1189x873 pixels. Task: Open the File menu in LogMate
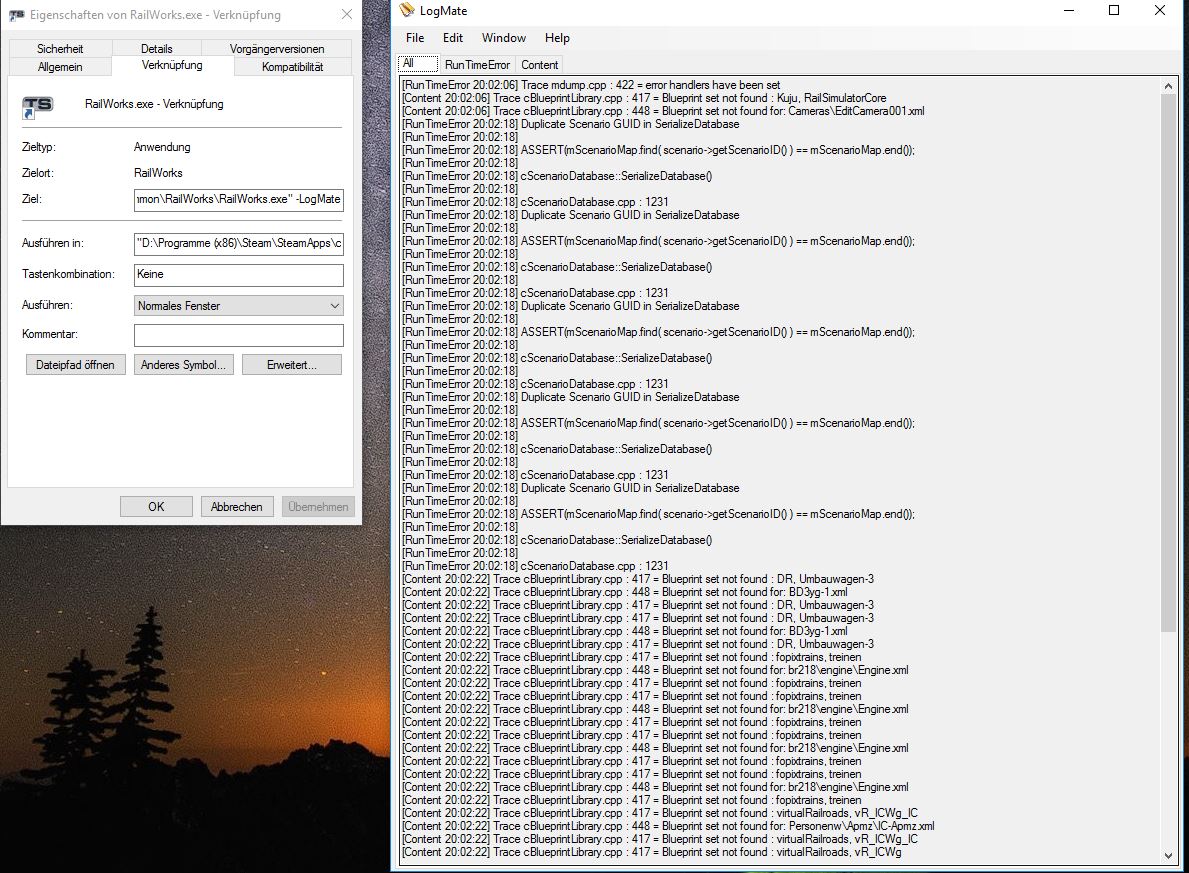click(x=415, y=38)
